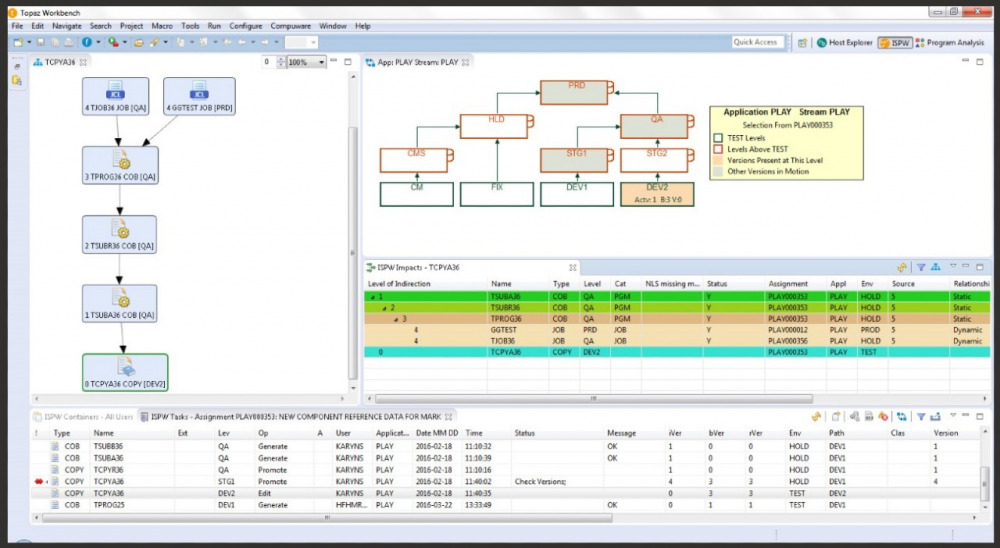The image size is (1000, 548).
Task: Click the Quick Access search field
Action: 757,42
